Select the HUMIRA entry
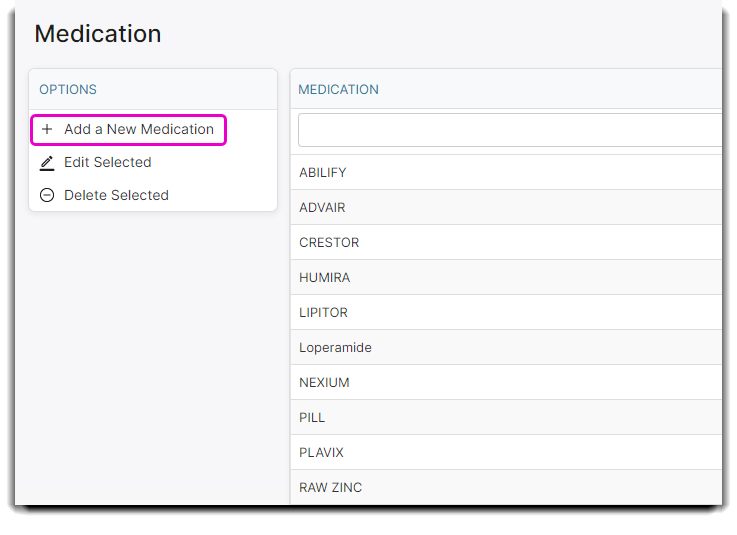This screenshot has height=535, width=737. point(325,278)
